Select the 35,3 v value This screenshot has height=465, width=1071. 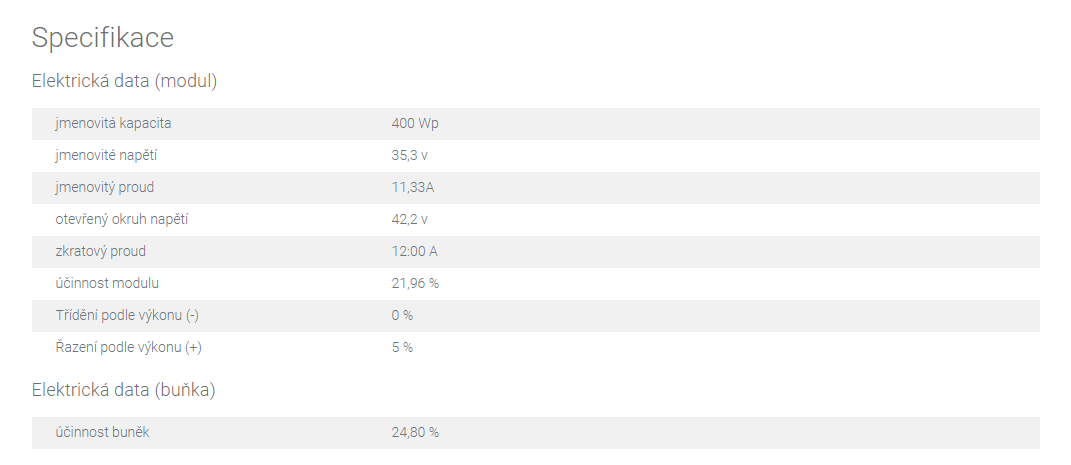click(x=409, y=156)
